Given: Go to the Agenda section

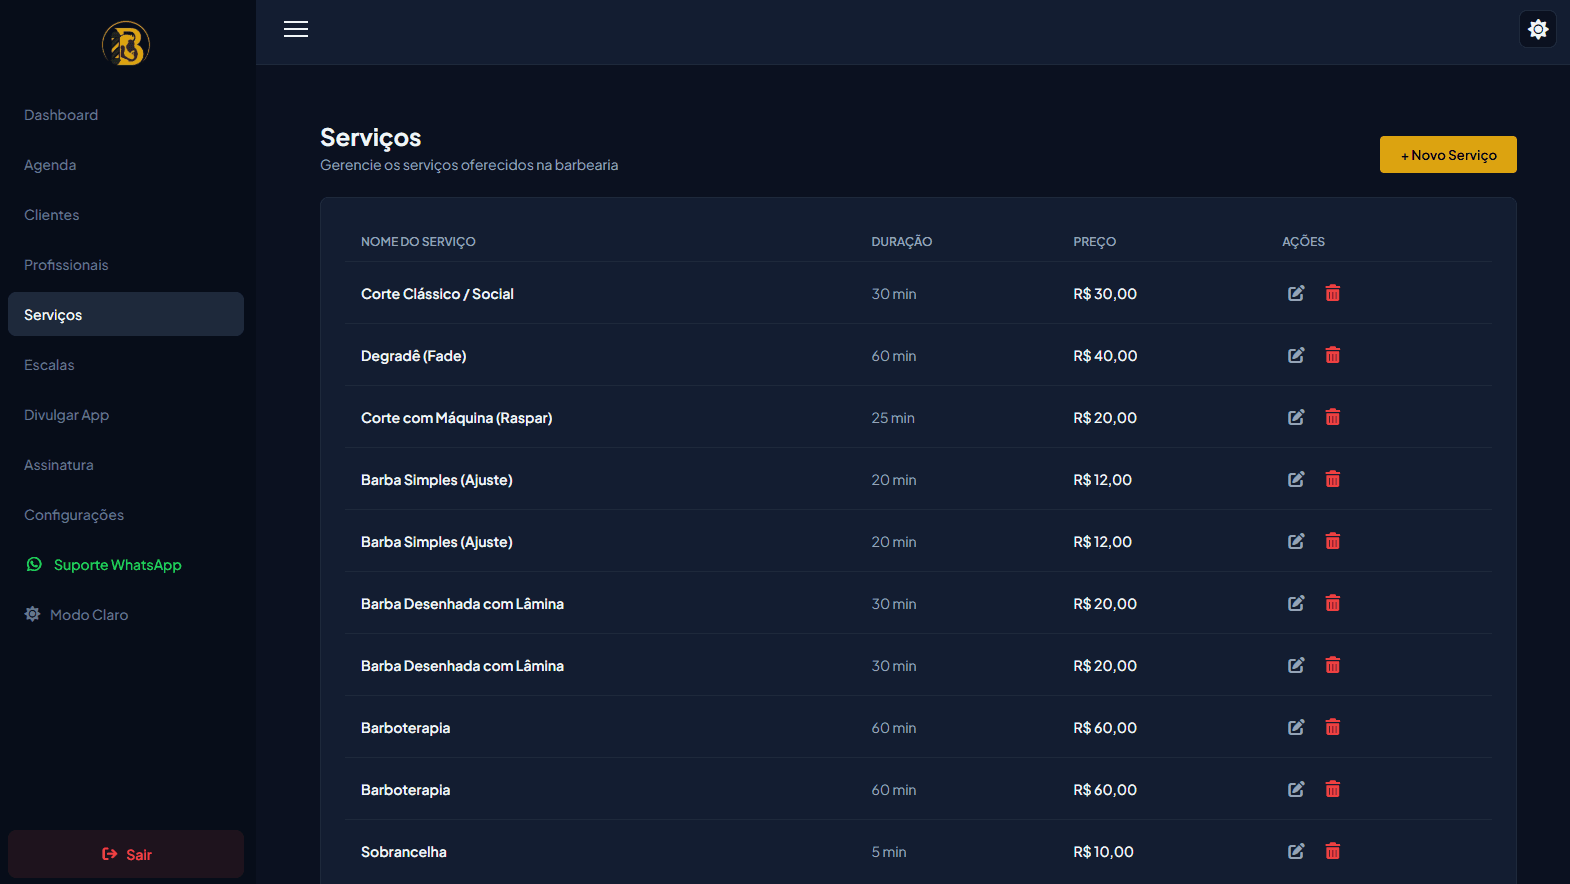Looking at the screenshot, I should 50,165.
